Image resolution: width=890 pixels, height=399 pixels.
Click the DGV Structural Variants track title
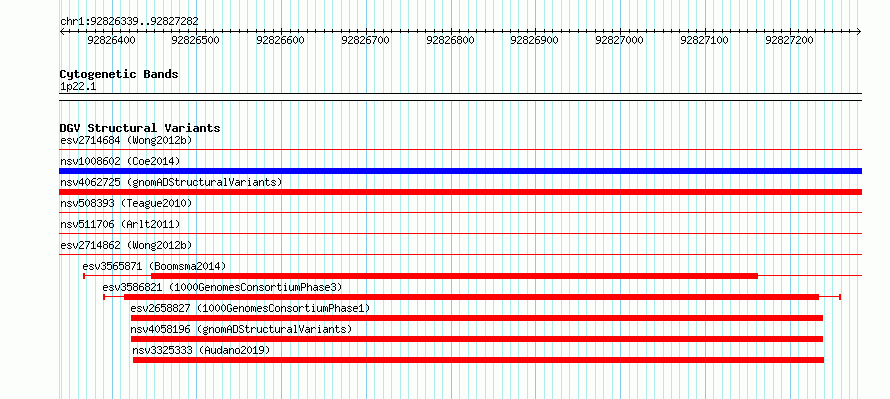pyautogui.click(x=140, y=128)
